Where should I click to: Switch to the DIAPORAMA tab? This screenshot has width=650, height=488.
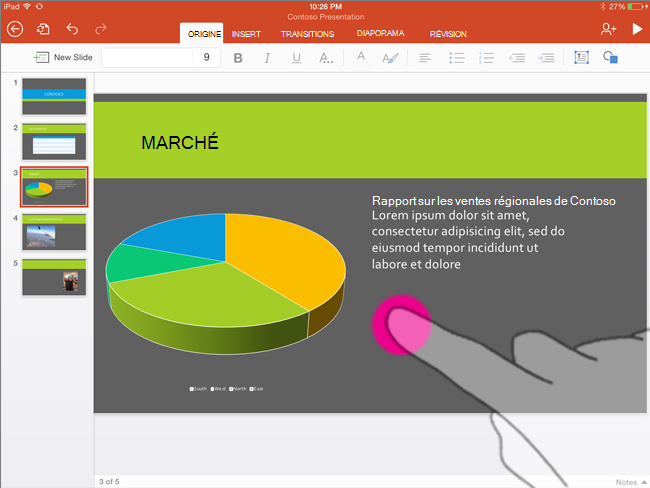click(380, 33)
